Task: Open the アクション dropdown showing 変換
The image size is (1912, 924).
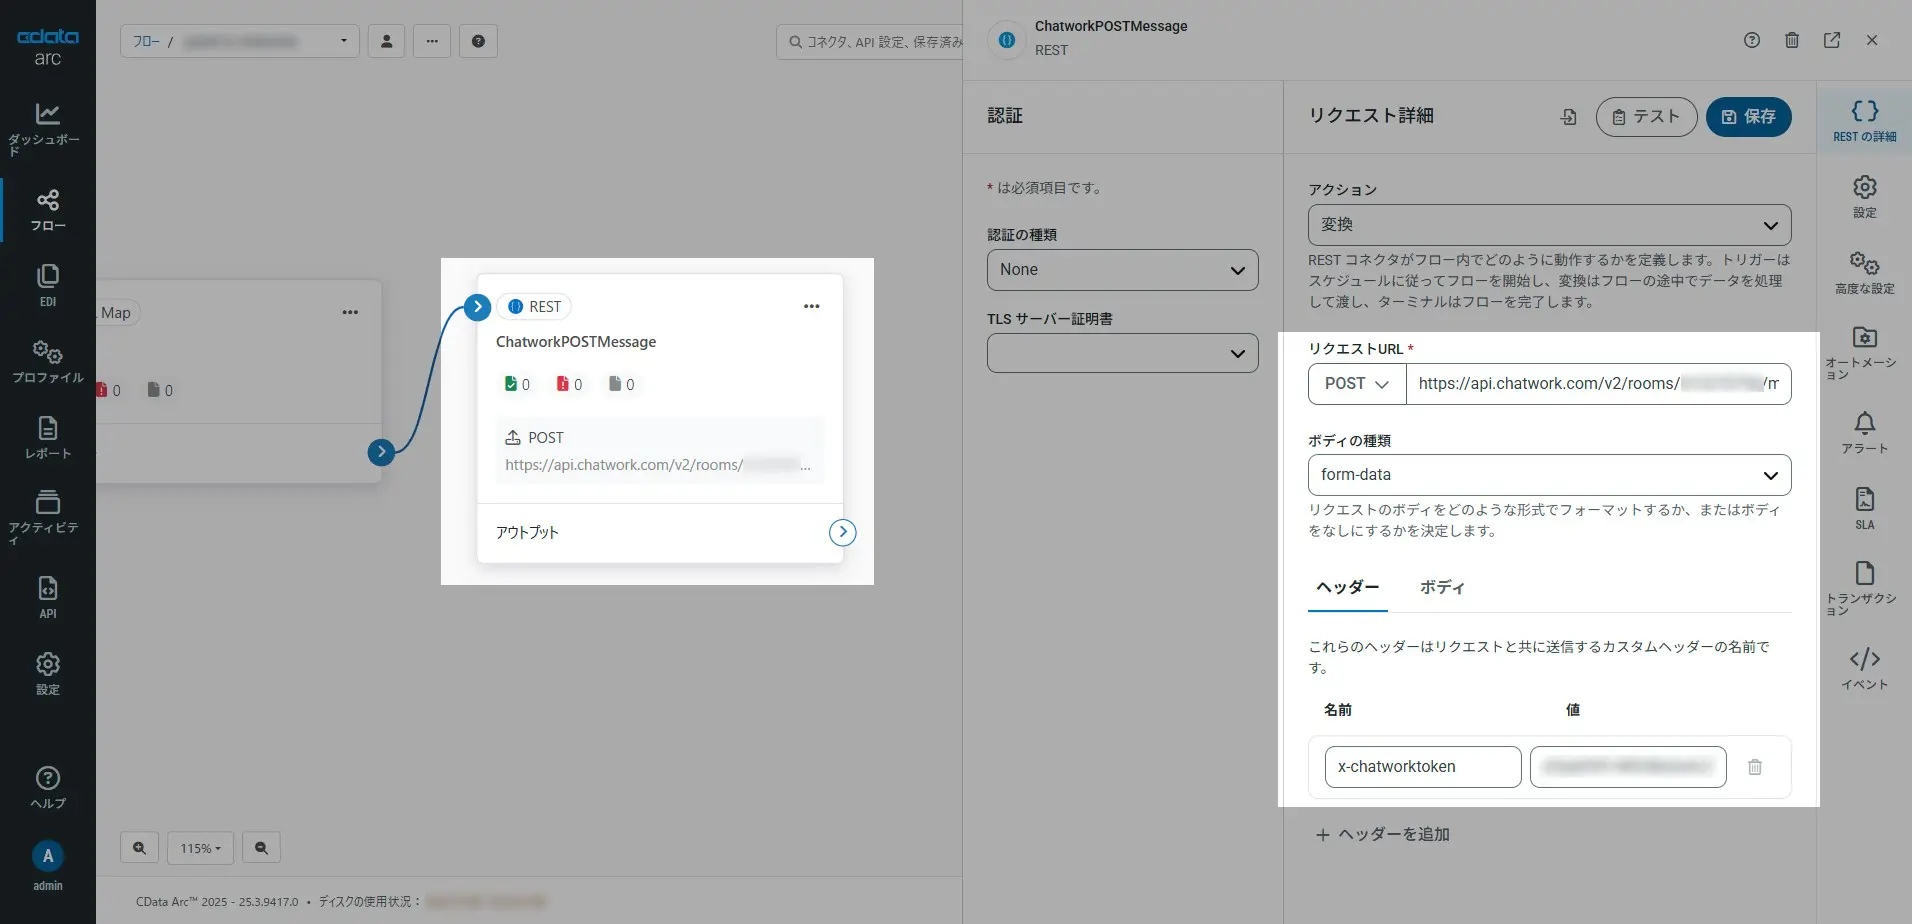Action: pyautogui.click(x=1547, y=225)
